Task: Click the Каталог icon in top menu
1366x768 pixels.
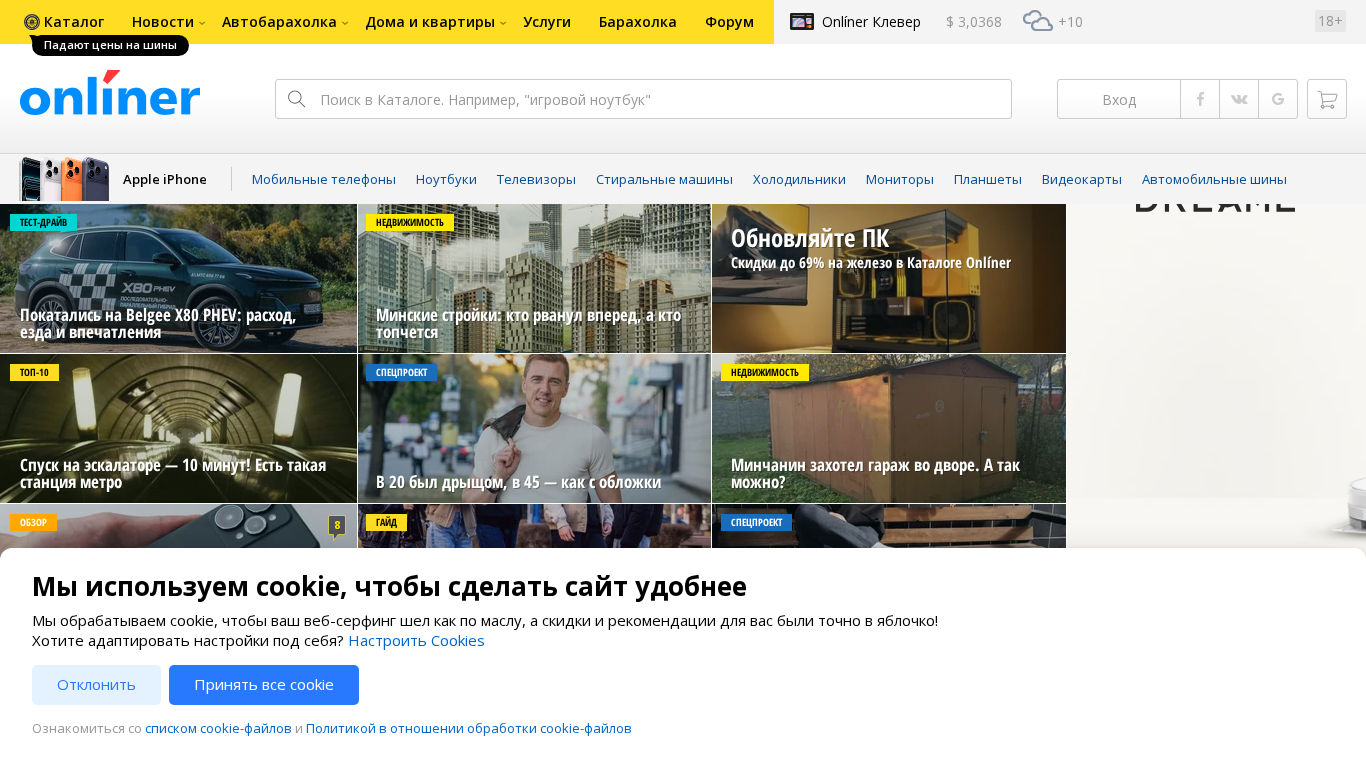Action: click(x=32, y=22)
